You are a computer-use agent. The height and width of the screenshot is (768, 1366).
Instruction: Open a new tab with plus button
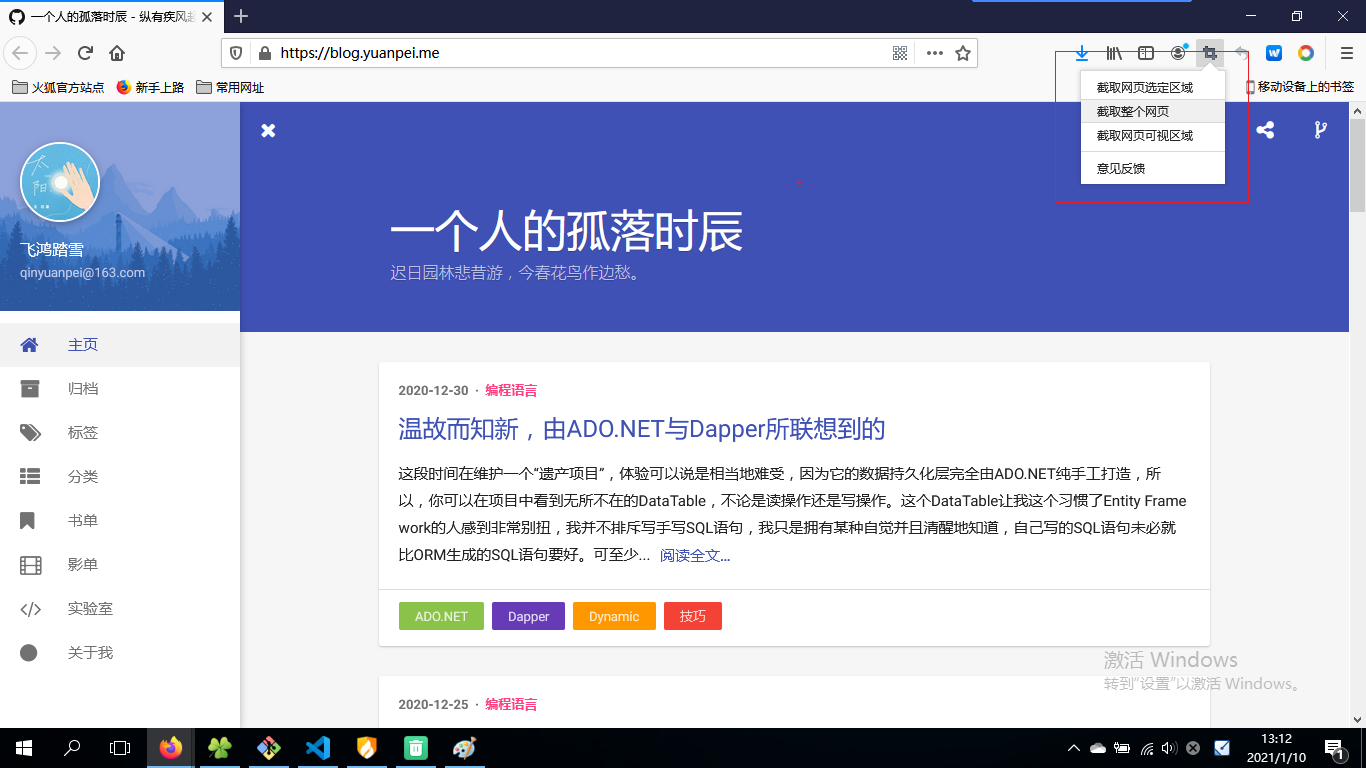[x=241, y=16]
